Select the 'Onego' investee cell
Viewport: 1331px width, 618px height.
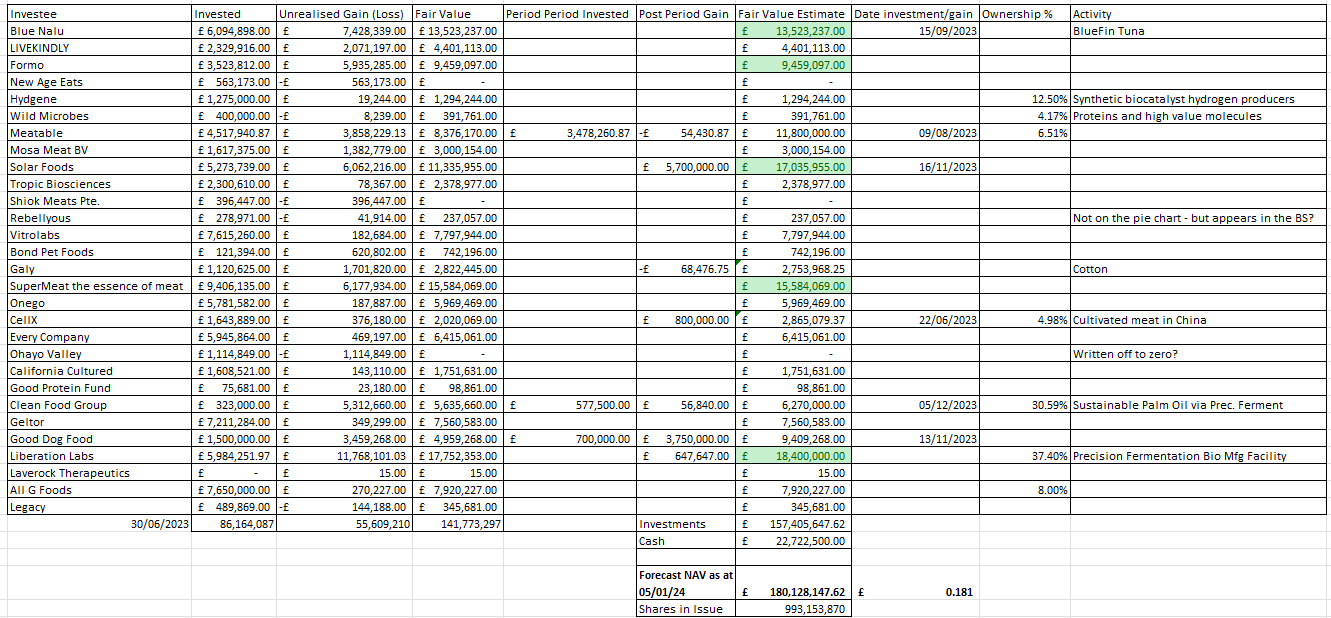(x=99, y=303)
